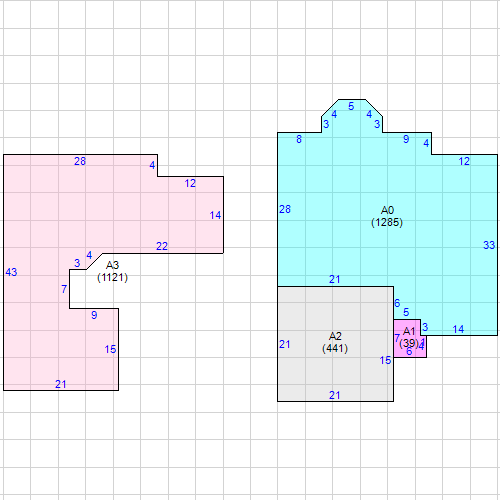The width and height of the screenshot is (500, 500).
Task: Click the 21 dimension on A2's bottom edge
Action: (x=335, y=395)
